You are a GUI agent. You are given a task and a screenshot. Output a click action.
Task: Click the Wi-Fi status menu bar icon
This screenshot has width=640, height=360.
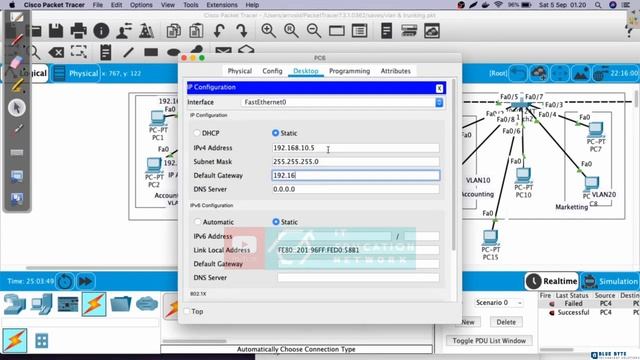tap(498, 5)
